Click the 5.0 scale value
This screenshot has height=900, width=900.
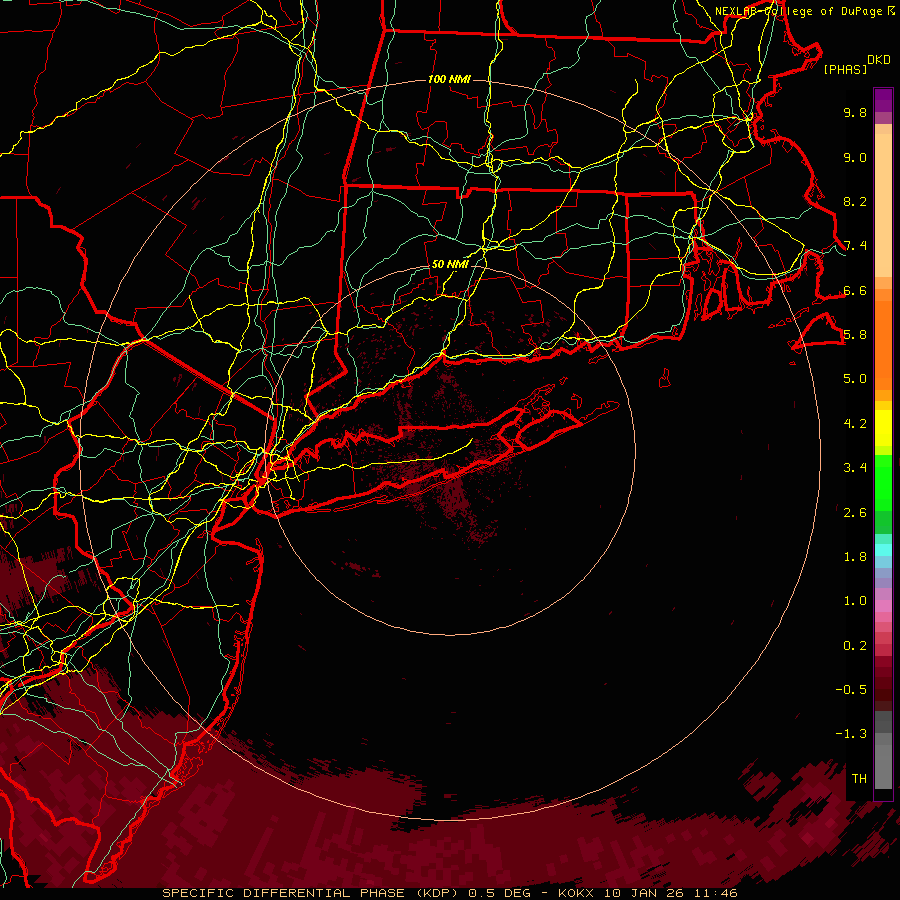[855, 379]
